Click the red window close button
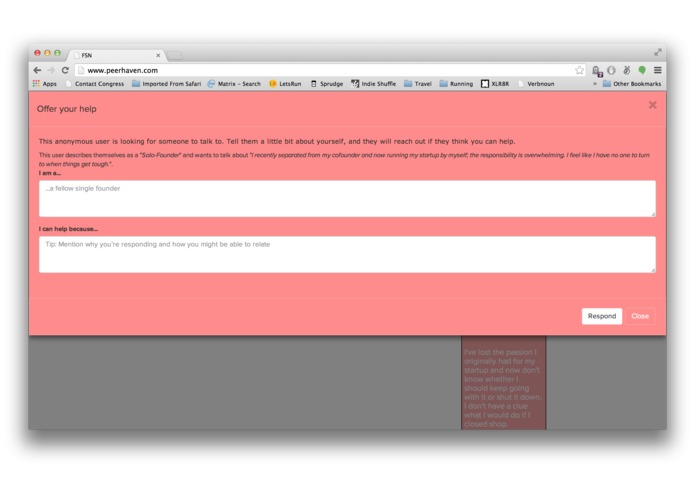The height and width of the screenshot is (494, 695). pos(38,53)
